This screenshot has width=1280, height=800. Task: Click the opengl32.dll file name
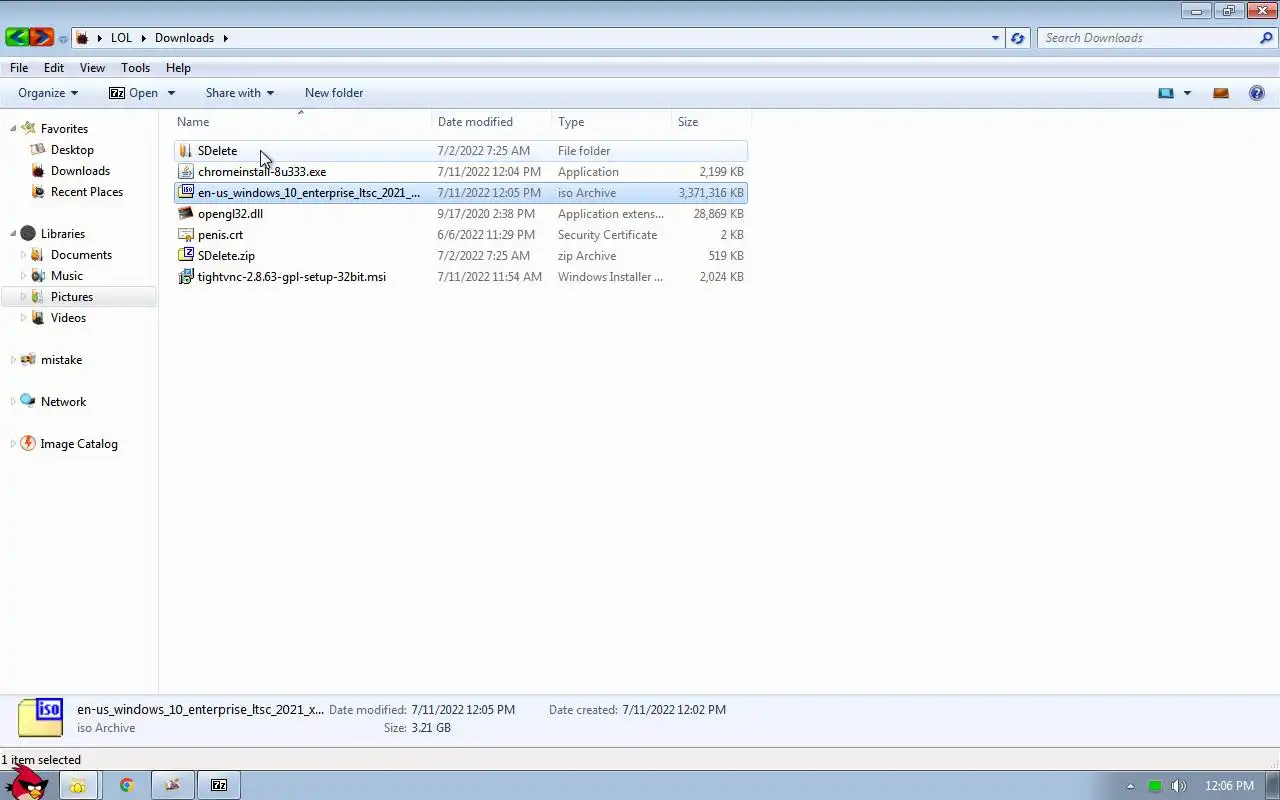click(230, 214)
